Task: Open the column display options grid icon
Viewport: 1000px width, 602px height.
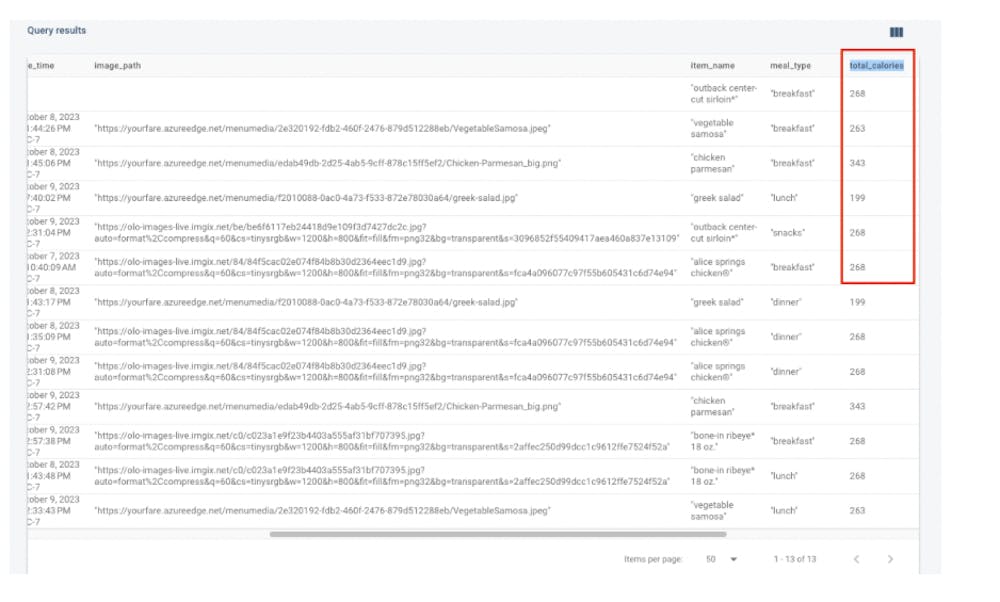Action: pos(895,31)
